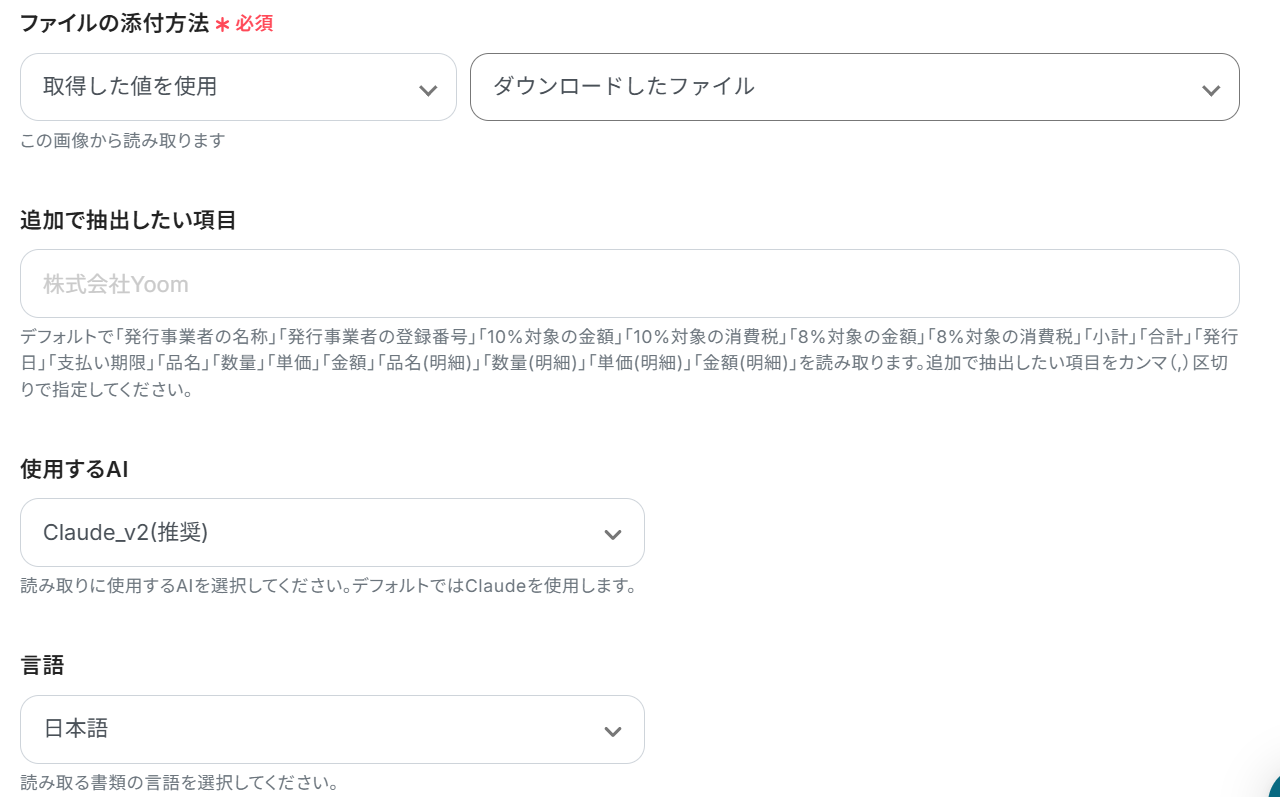Click the chevron arrow beside ダウンロードしたファイル

[1211, 91]
